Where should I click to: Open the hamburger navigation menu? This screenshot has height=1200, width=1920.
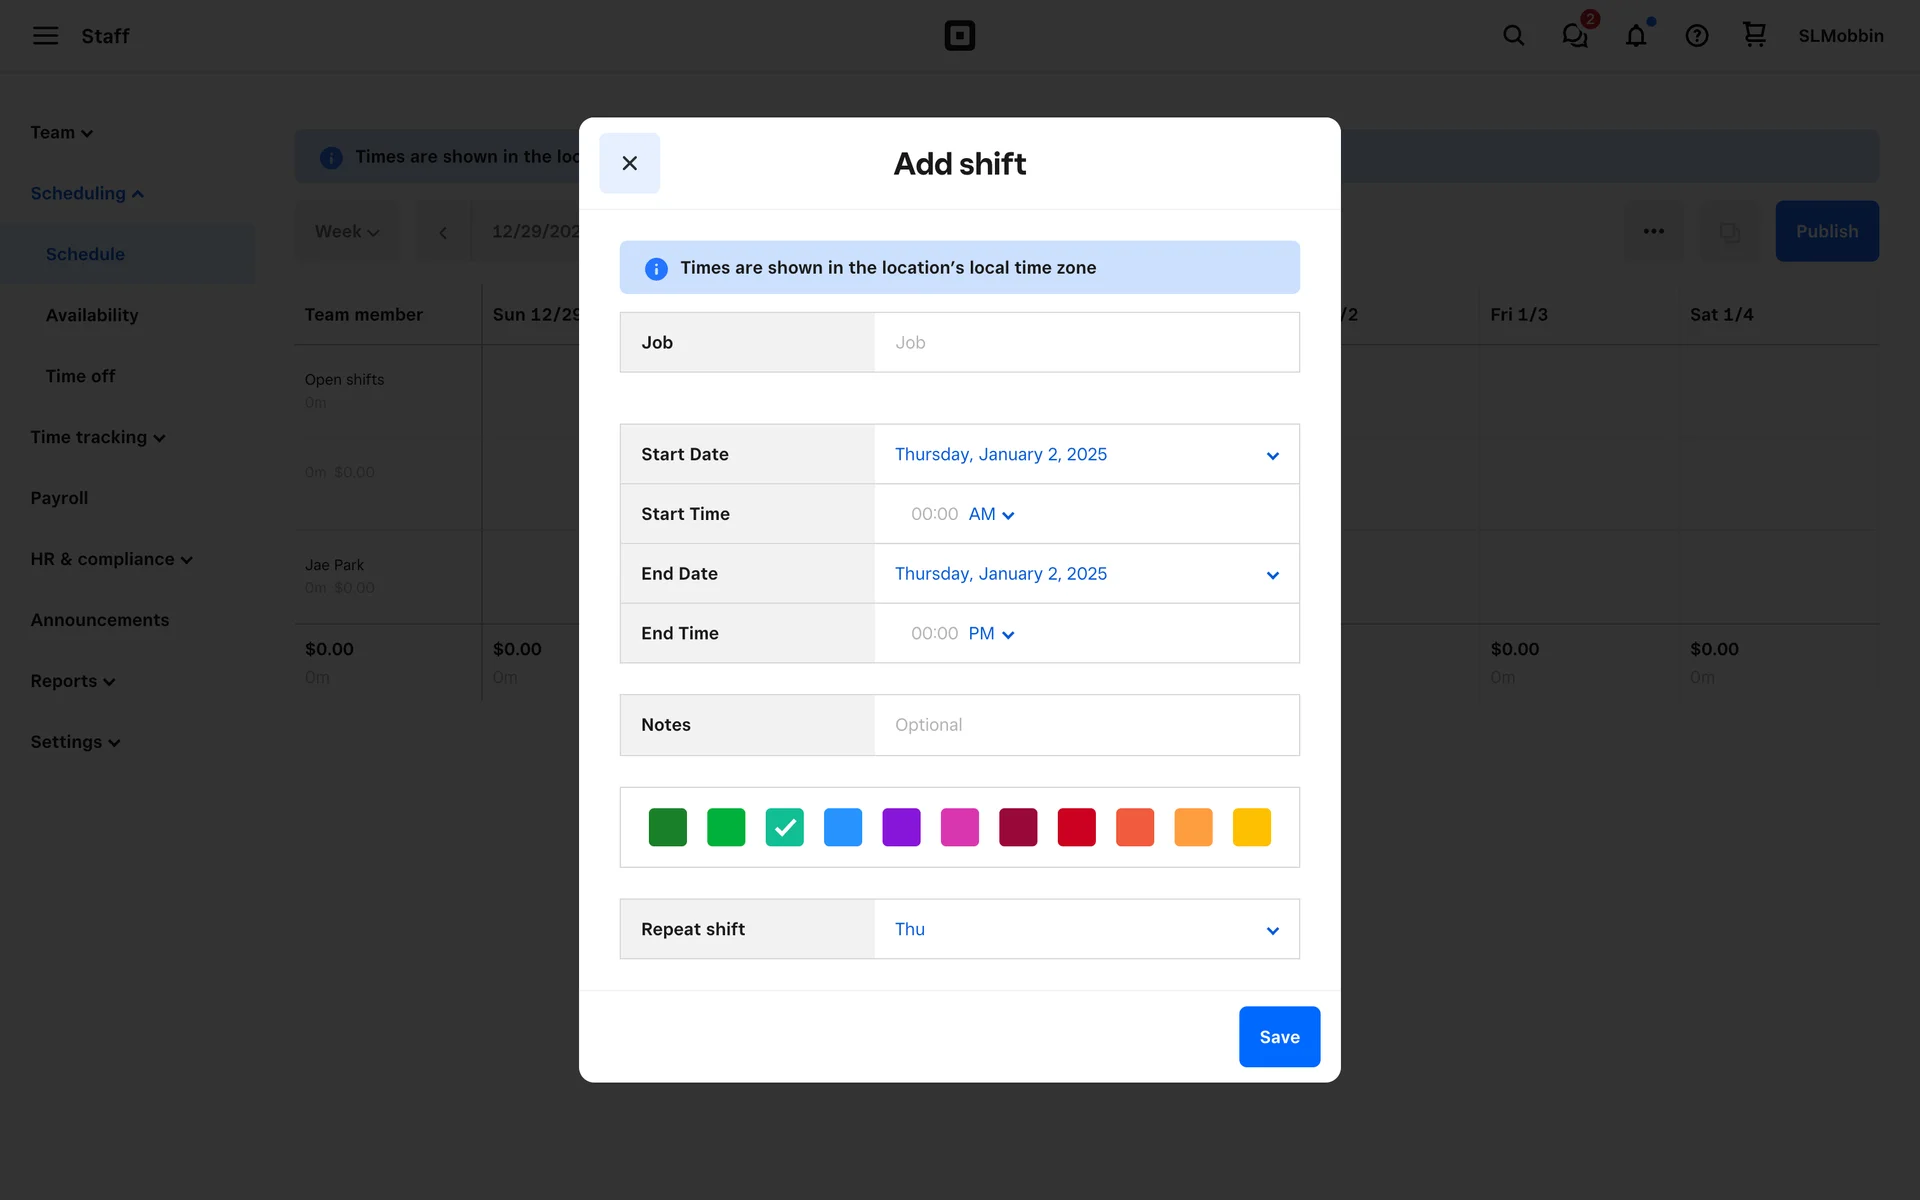tap(45, 36)
